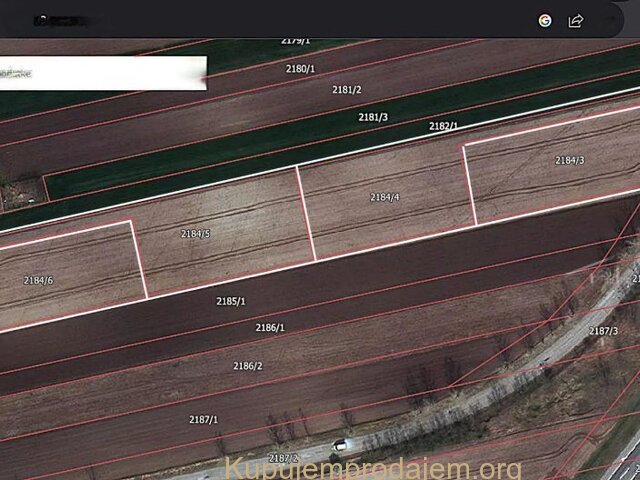
Task: Click parcel label 2182/1
Action: [443, 126]
